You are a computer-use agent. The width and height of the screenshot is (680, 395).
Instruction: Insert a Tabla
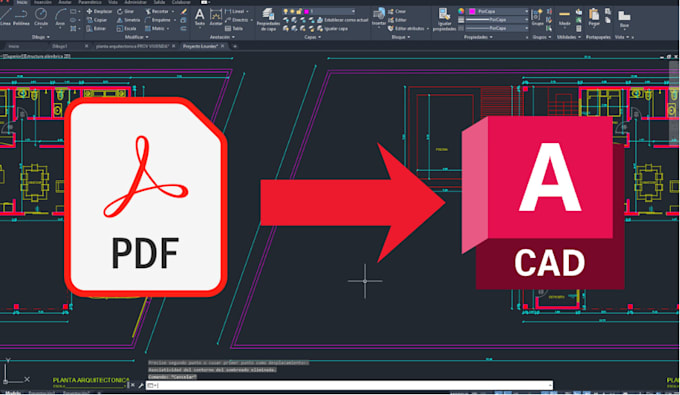click(234, 29)
